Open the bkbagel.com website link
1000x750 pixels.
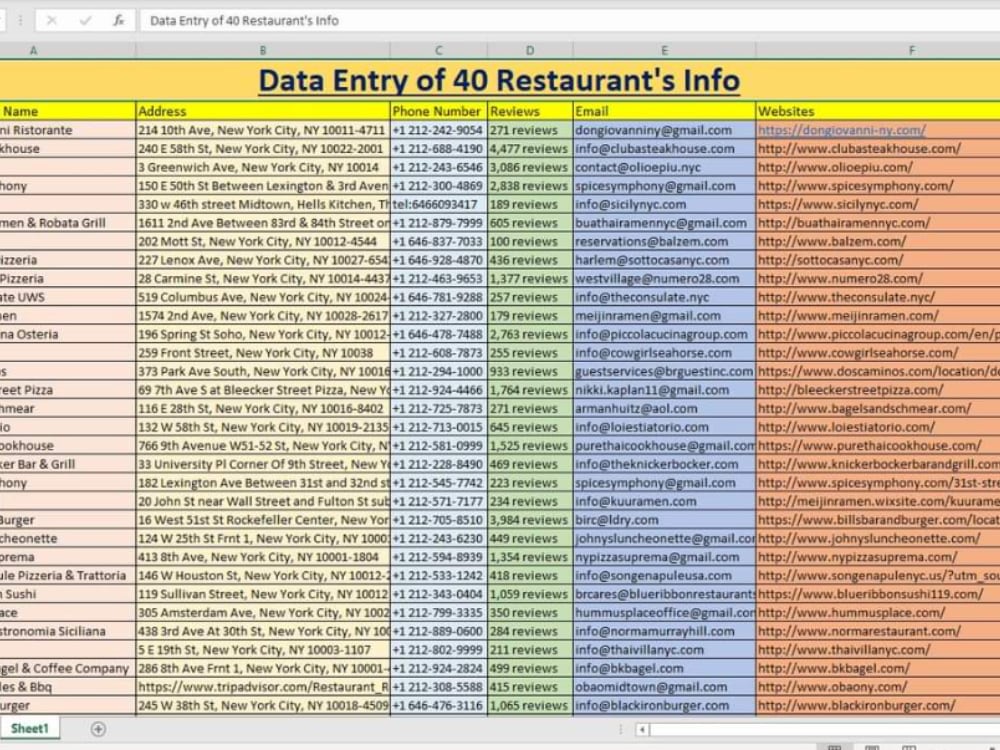(834, 668)
